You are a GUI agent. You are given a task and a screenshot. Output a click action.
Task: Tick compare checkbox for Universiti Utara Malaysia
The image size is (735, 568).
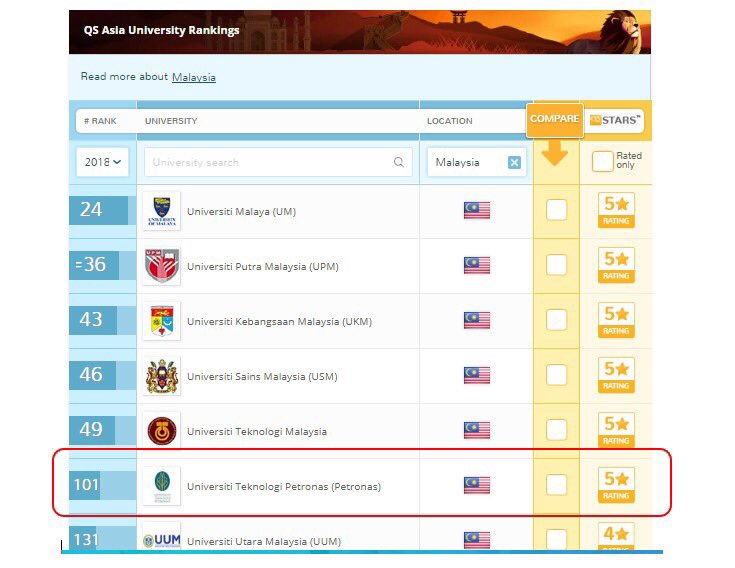coord(556,539)
